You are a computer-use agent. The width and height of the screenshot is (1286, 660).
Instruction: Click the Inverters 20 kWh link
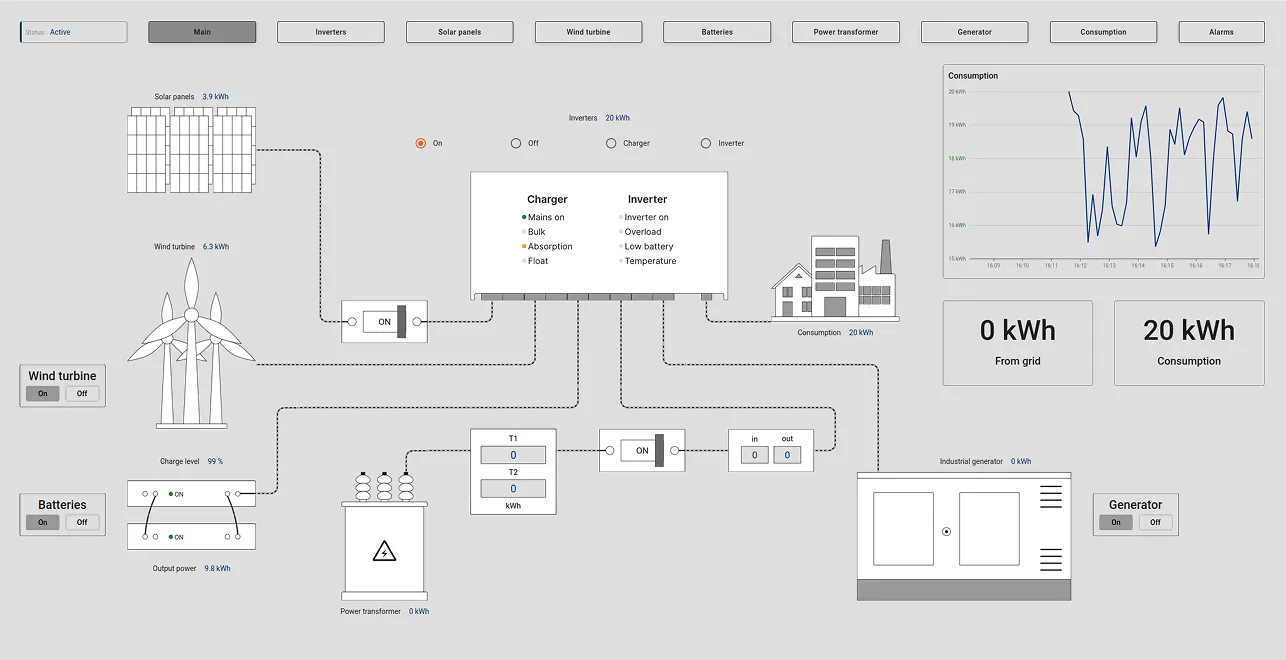[618, 117]
